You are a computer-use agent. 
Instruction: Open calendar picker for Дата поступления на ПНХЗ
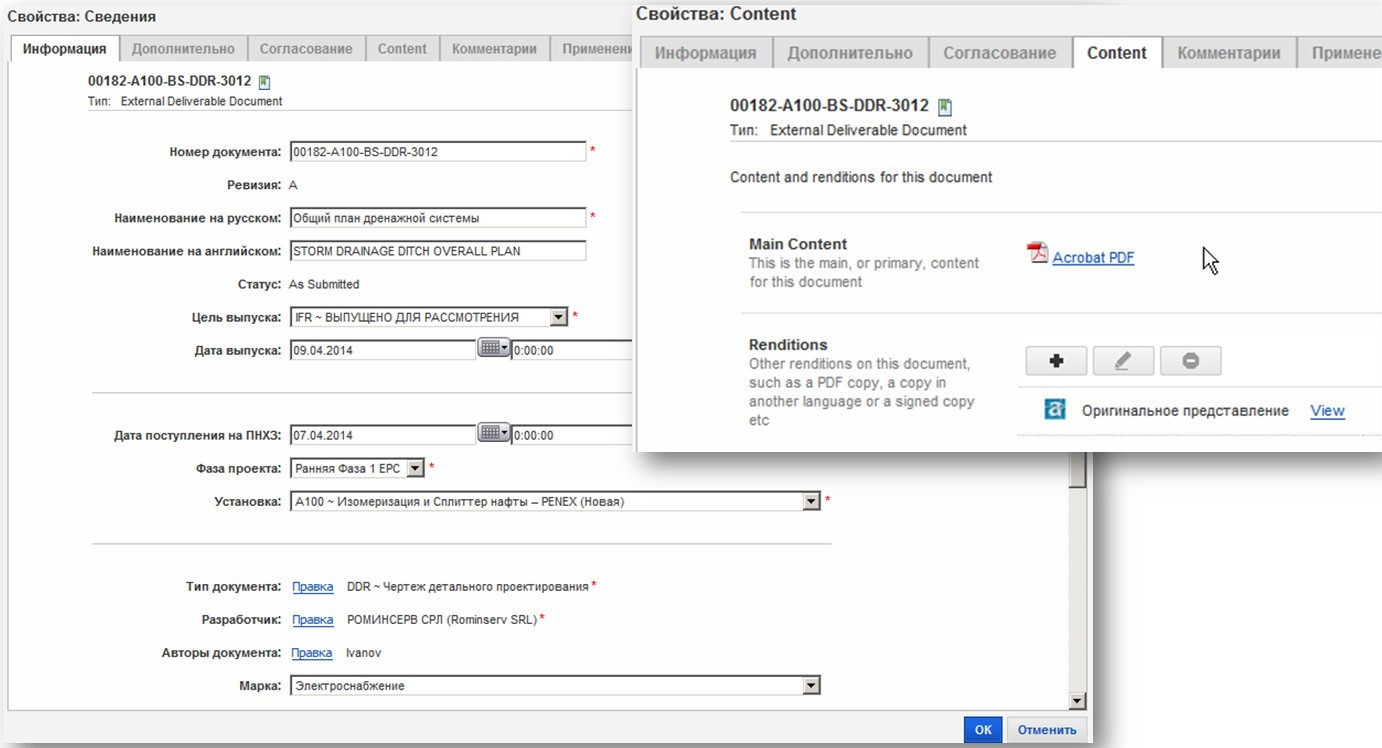494,434
